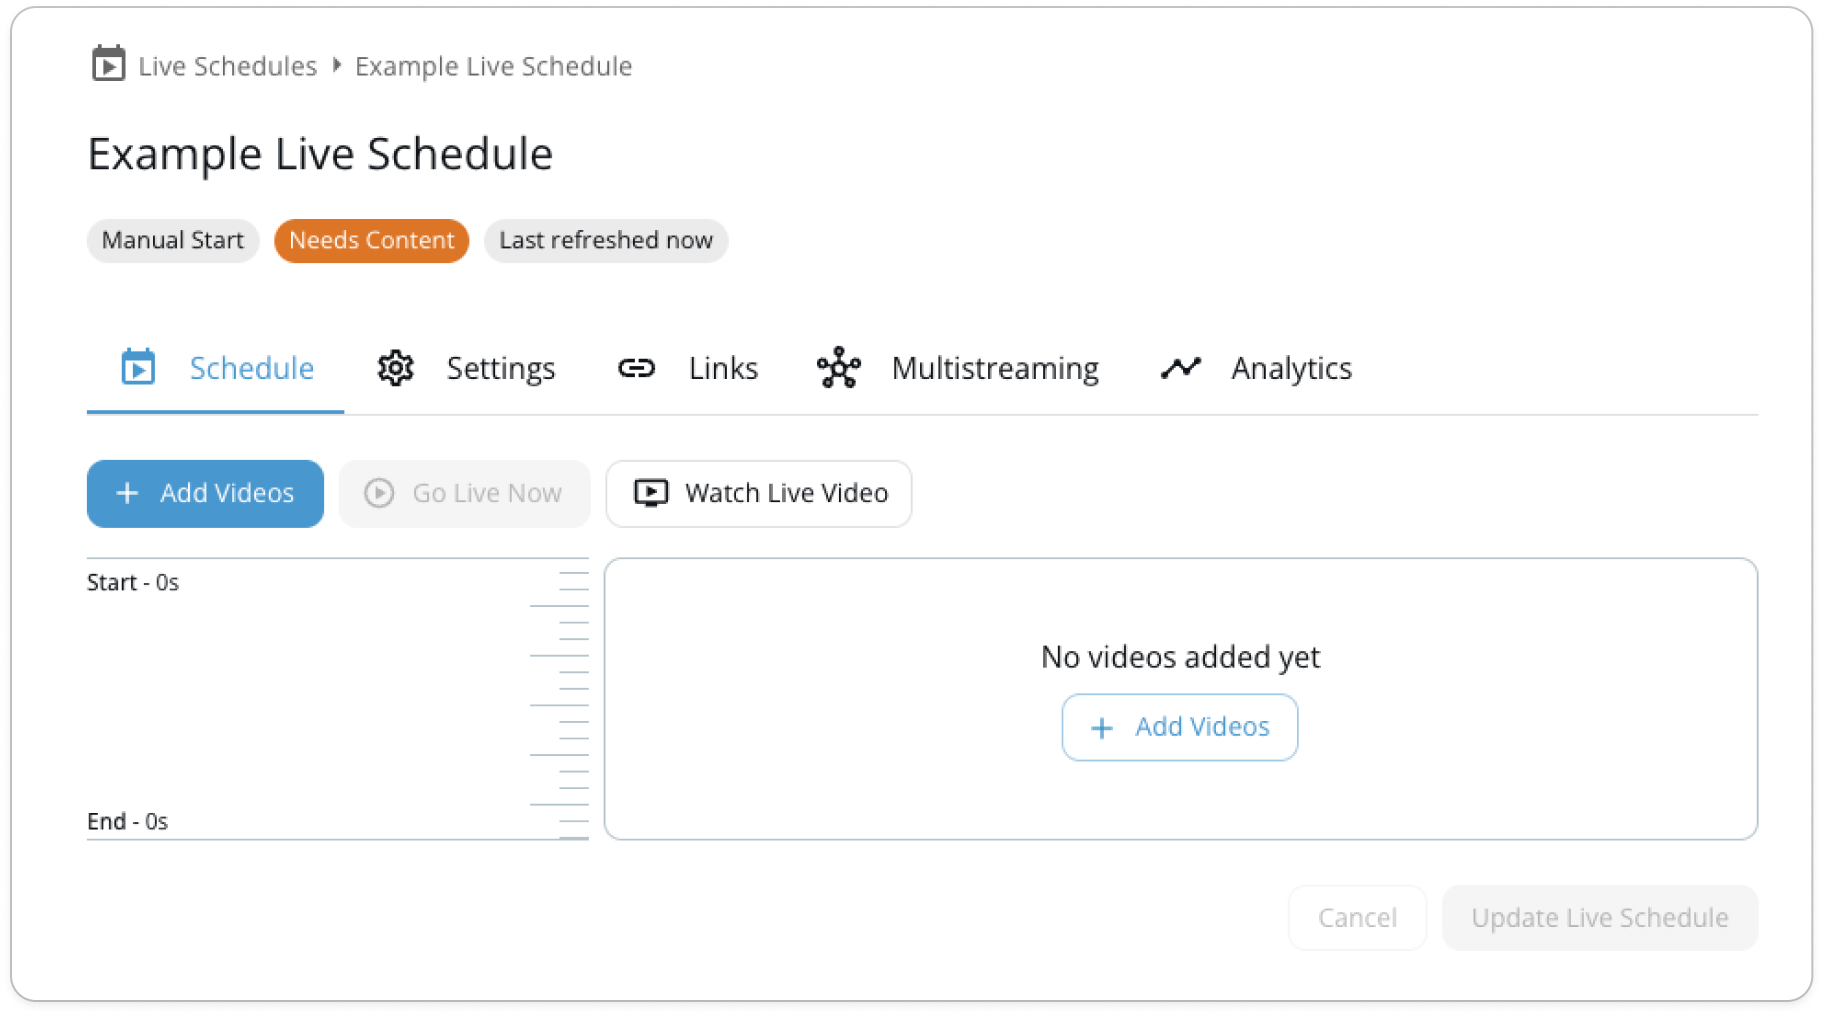Click the monitor icon in Watch Live Video
Image resolution: width=1824 pixels, height=1016 pixels.
click(x=651, y=493)
